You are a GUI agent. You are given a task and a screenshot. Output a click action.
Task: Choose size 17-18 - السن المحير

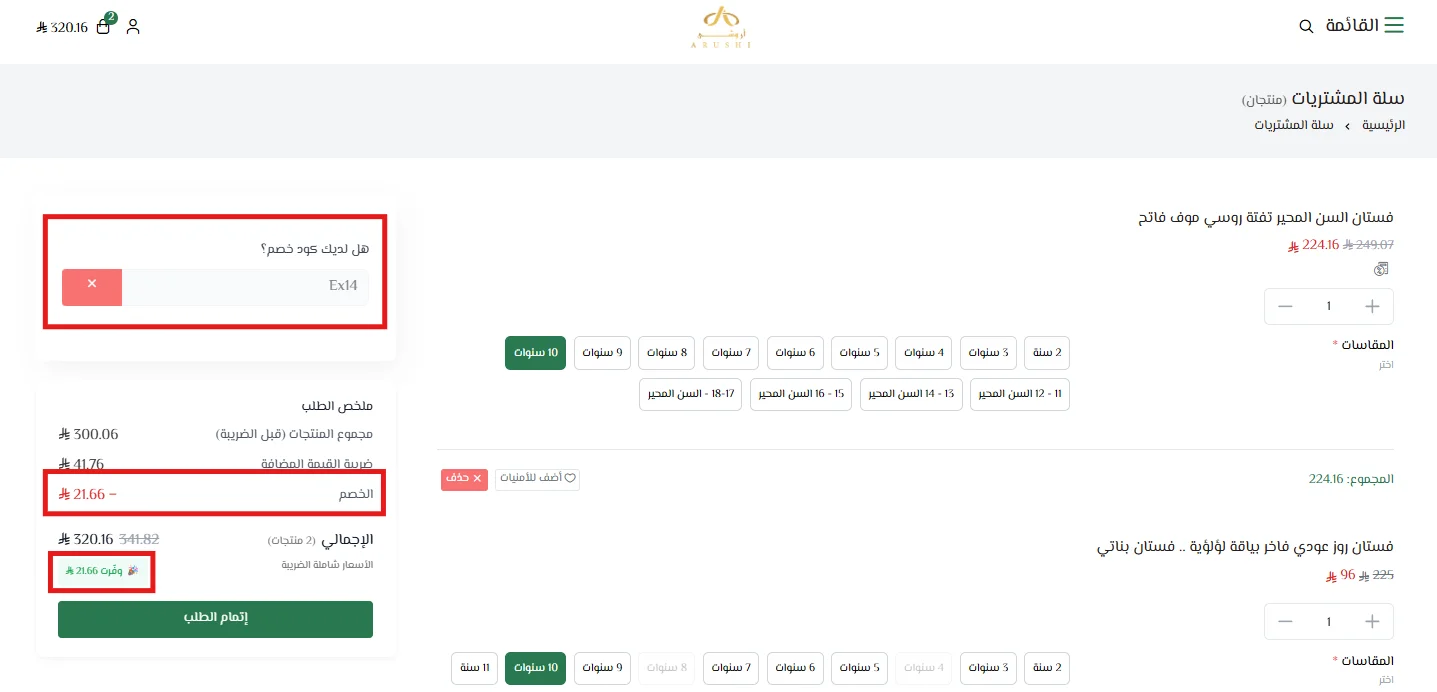click(x=691, y=394)
